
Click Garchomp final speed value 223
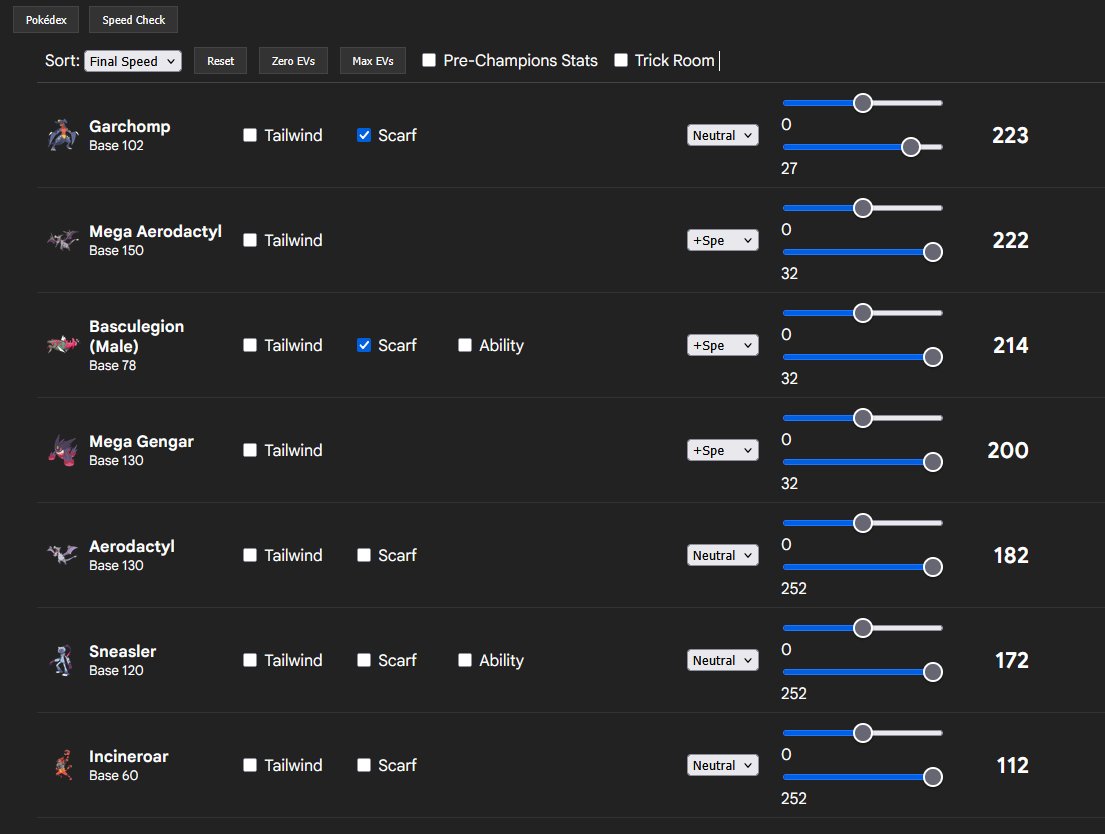pyautogui.click(x=1010, y=135)
